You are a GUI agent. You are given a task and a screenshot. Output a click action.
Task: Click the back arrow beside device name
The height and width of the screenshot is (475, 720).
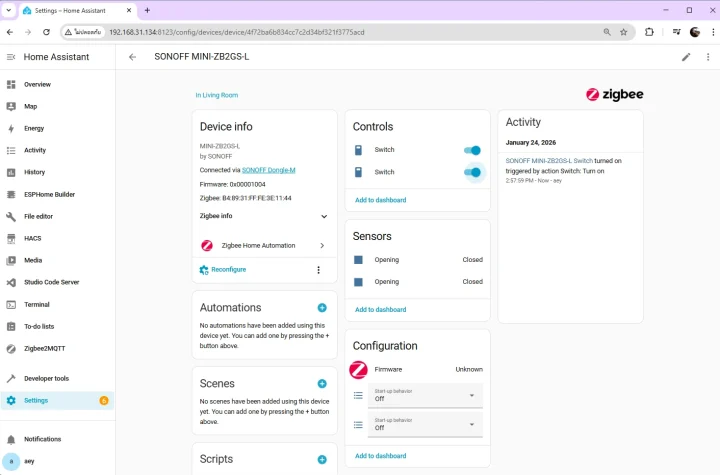[x=132, y=57]
